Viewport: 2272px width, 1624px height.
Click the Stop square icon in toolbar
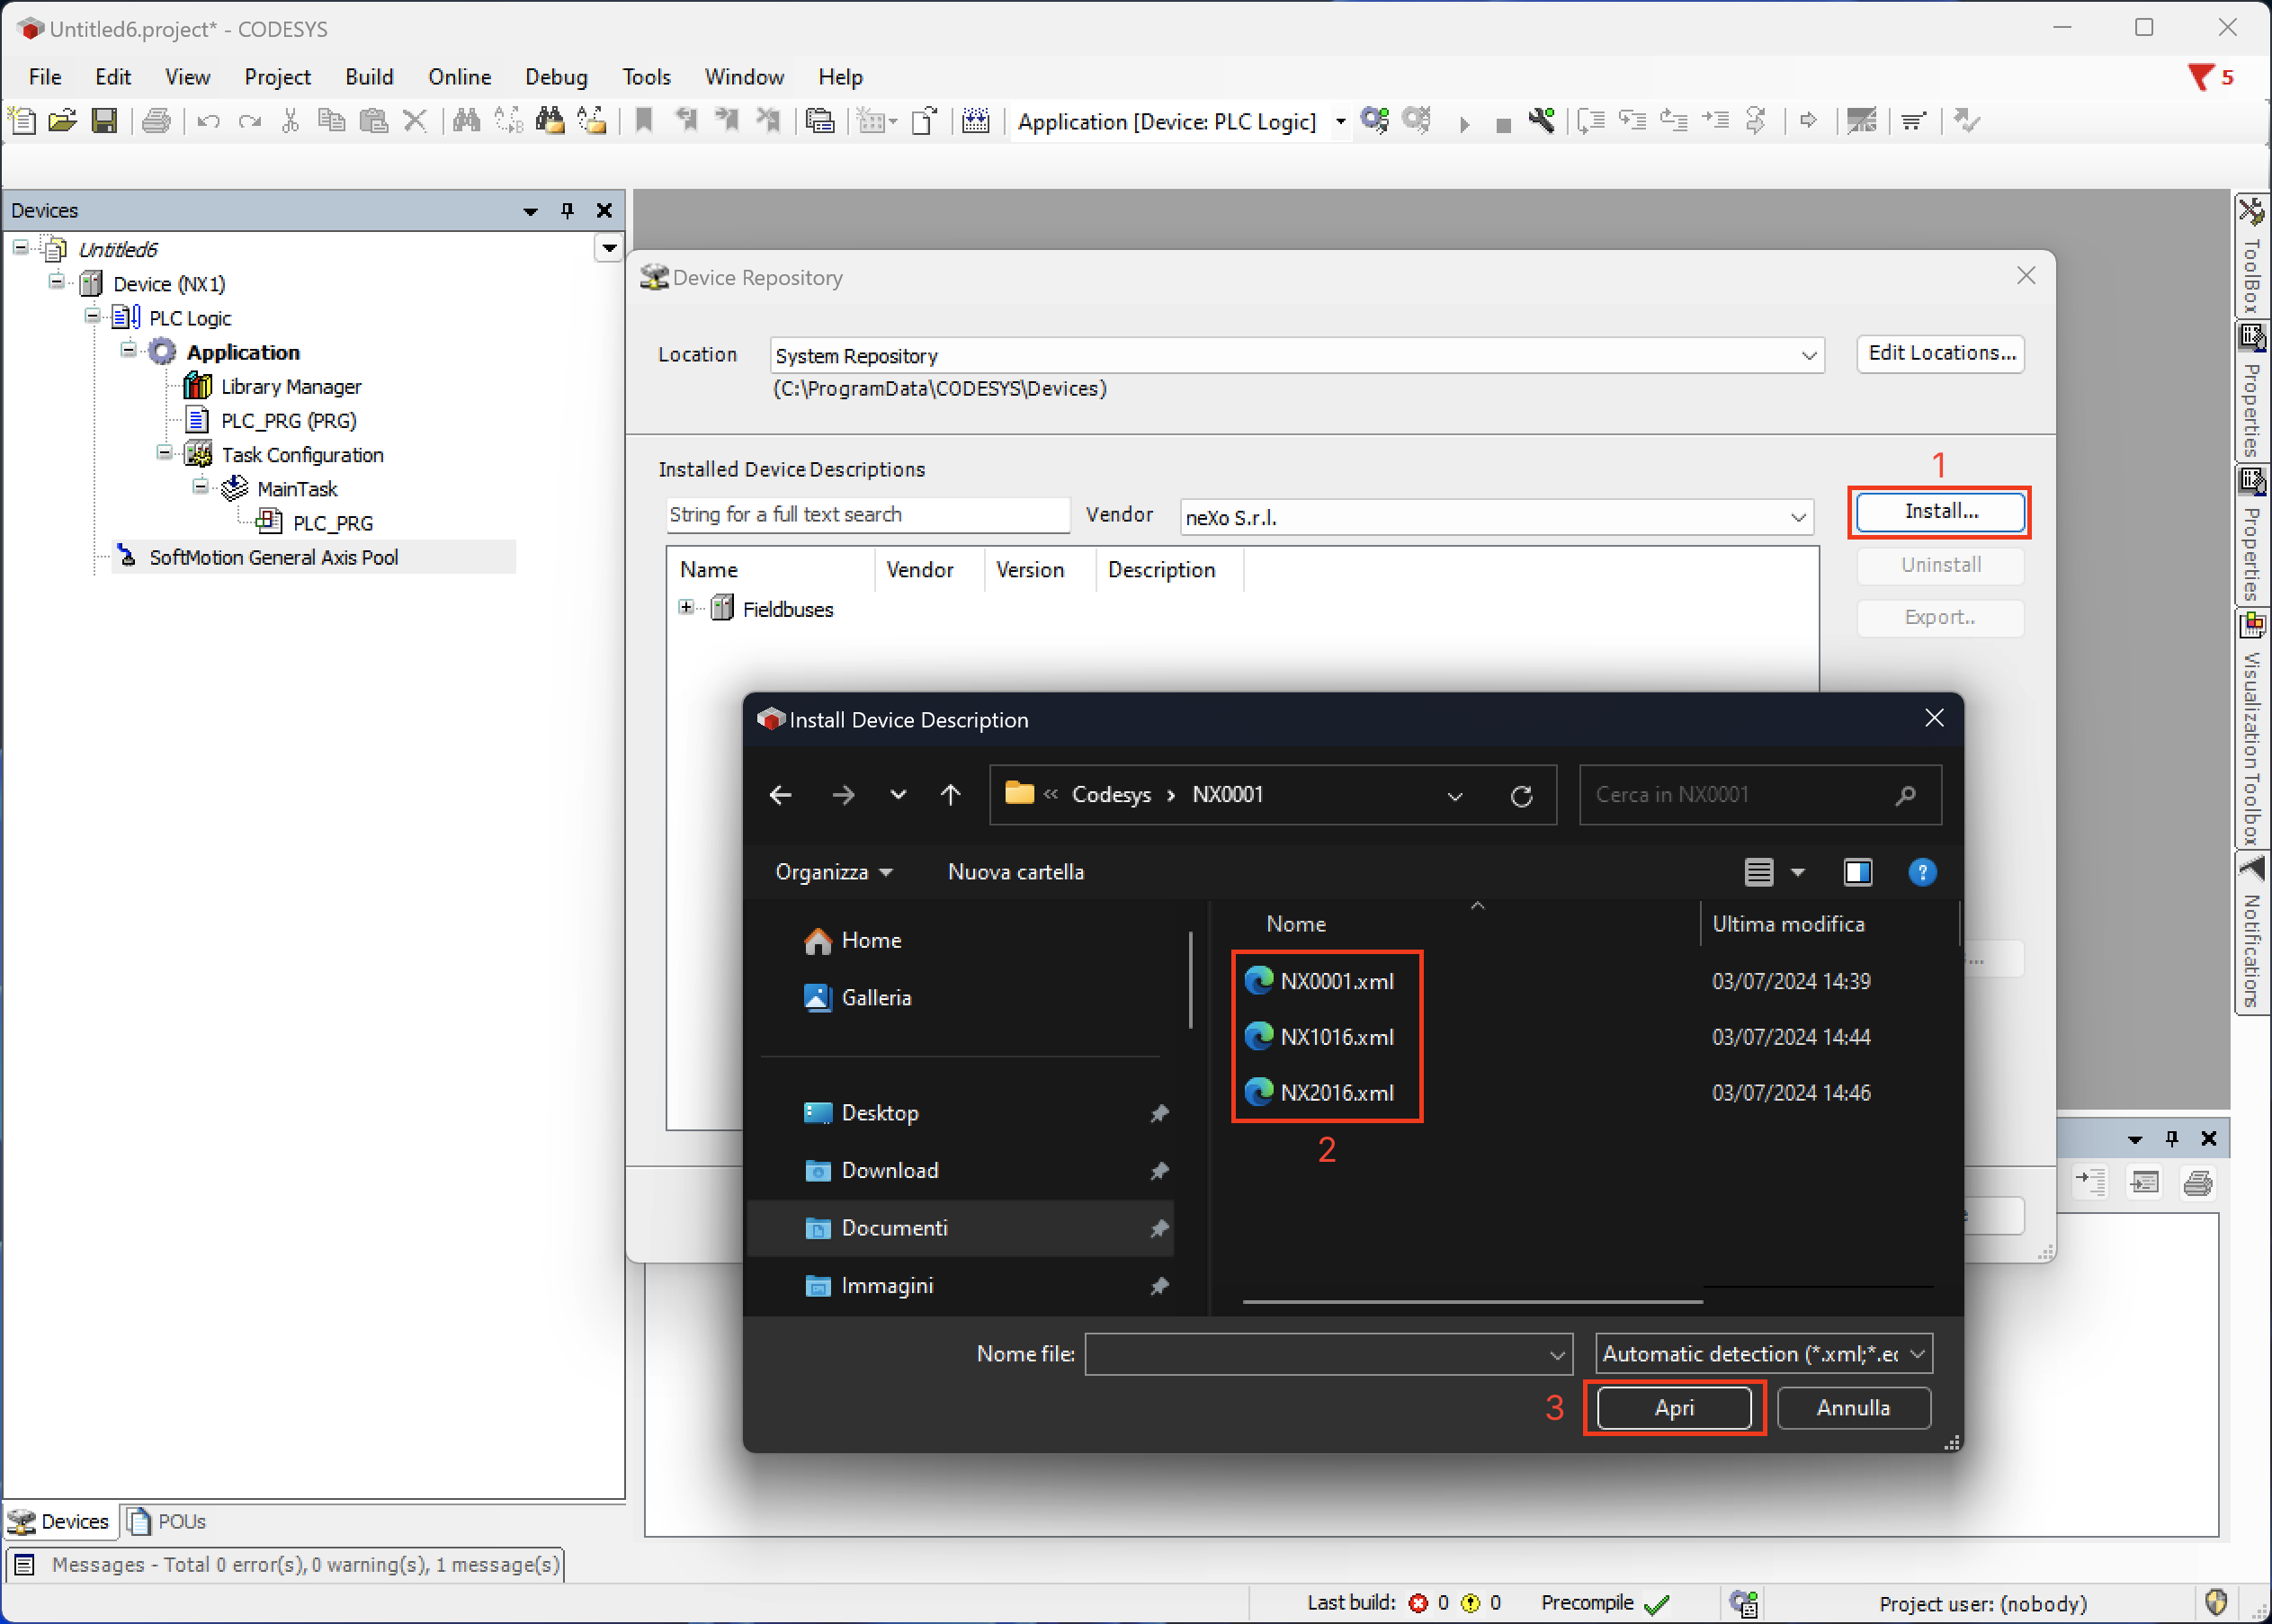pos(1502,125)
